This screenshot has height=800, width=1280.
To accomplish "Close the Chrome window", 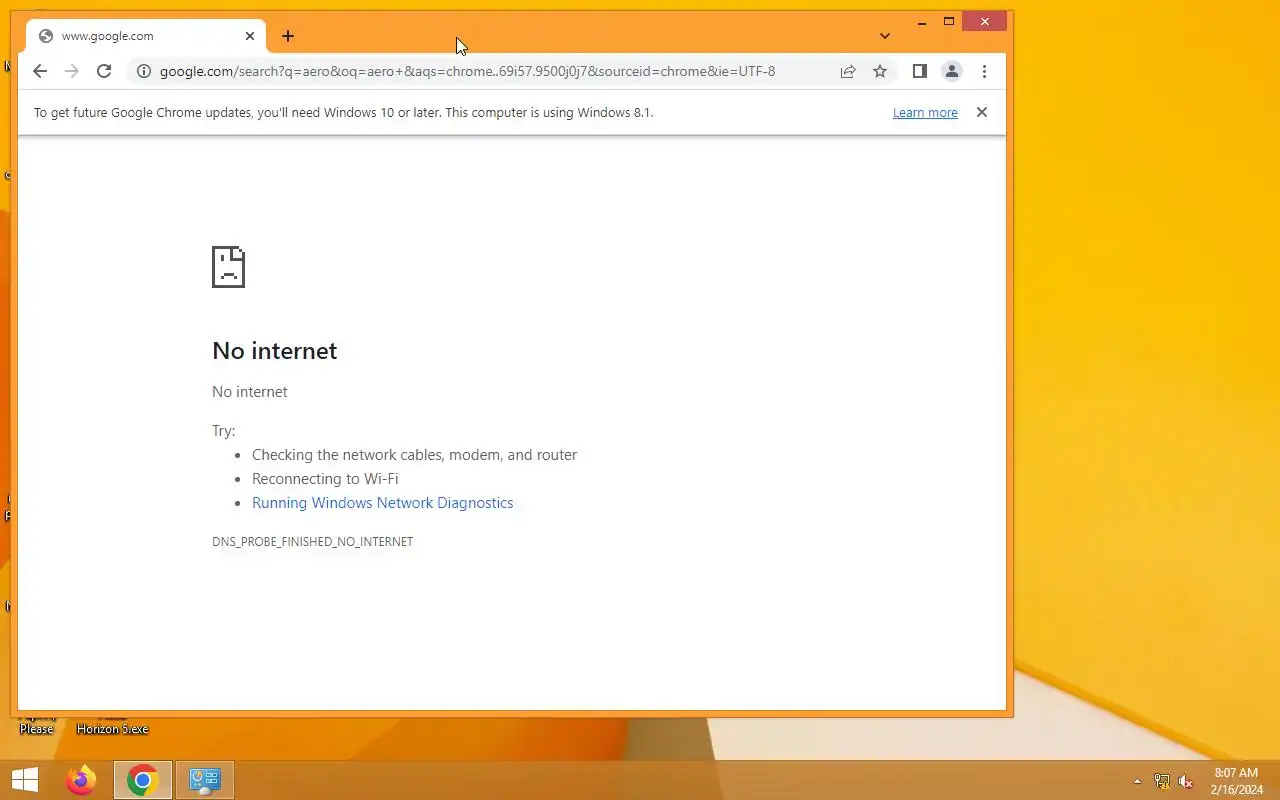I will pyautogui.click(x=985, y=22).
